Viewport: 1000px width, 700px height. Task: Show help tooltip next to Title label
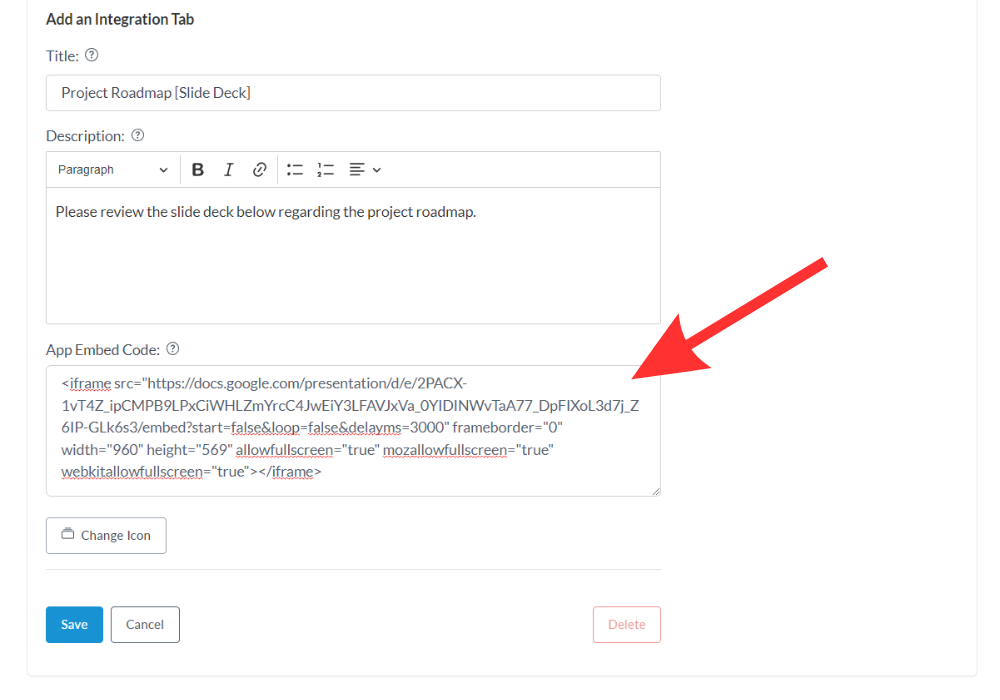tap(92, 56)
